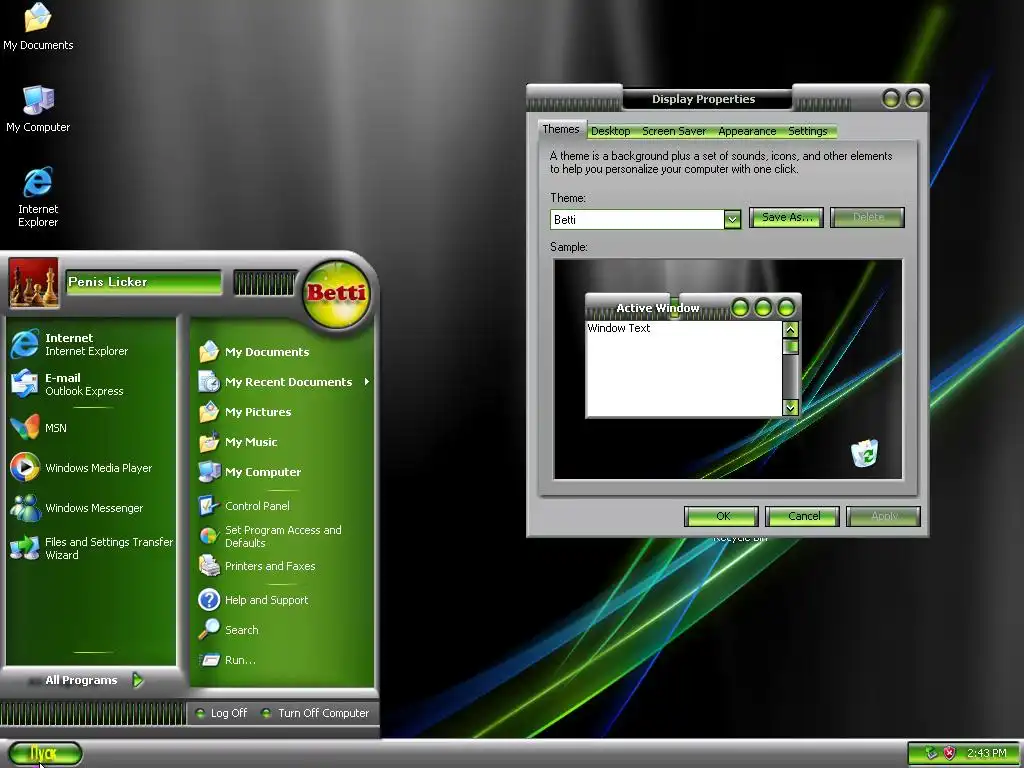Launch Internet Explorer from the desktop
The width and height of the screenshot is (1024, 768).
click(38, 197)
